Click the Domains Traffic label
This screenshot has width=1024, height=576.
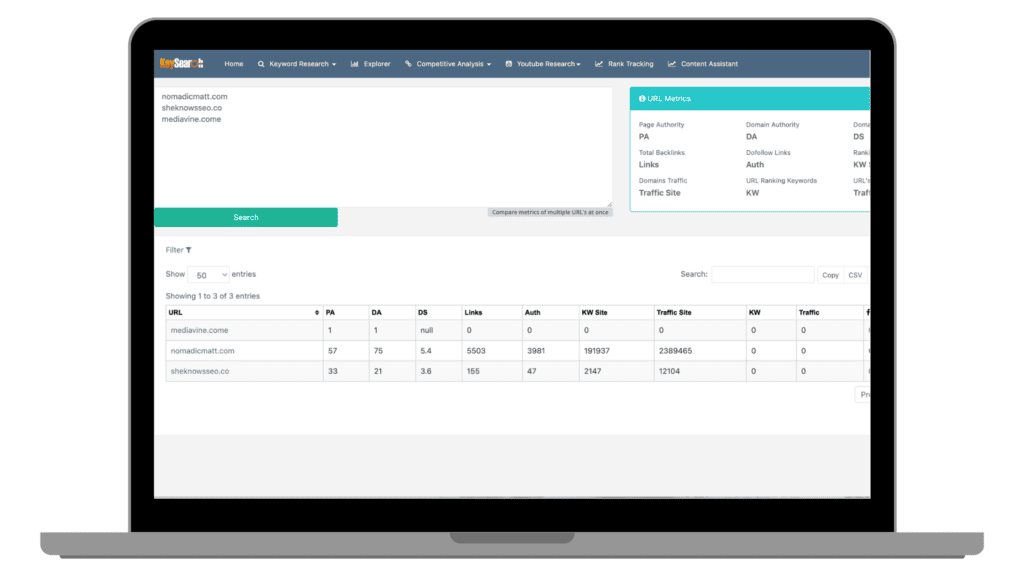663,181
